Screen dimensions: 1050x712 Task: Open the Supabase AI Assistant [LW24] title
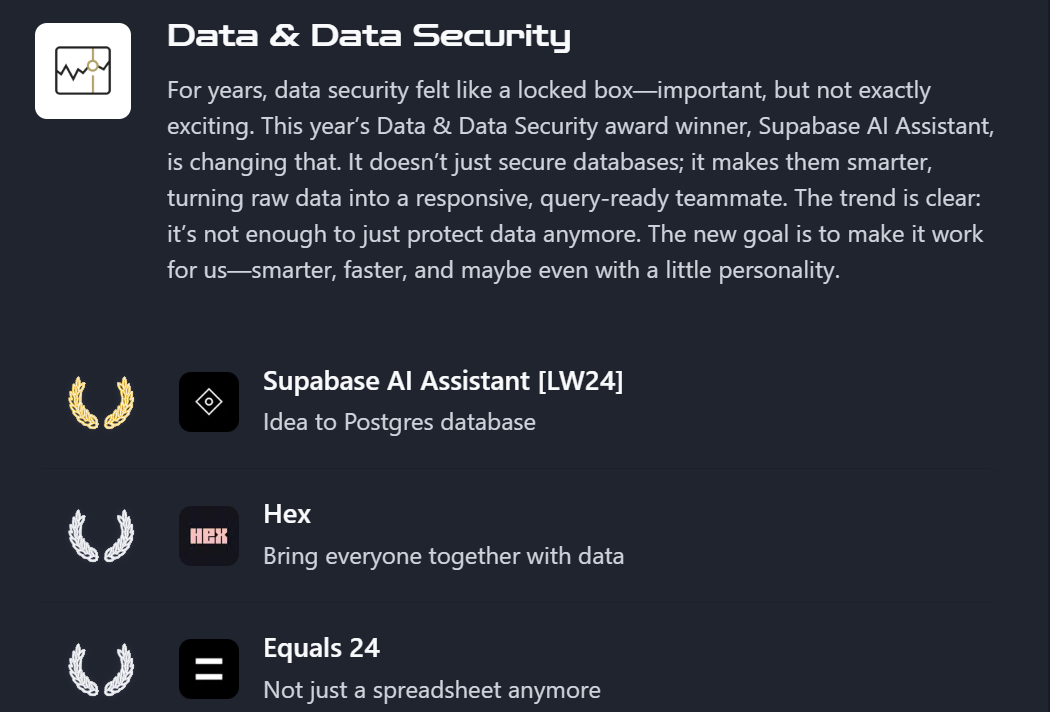point(443,381)
